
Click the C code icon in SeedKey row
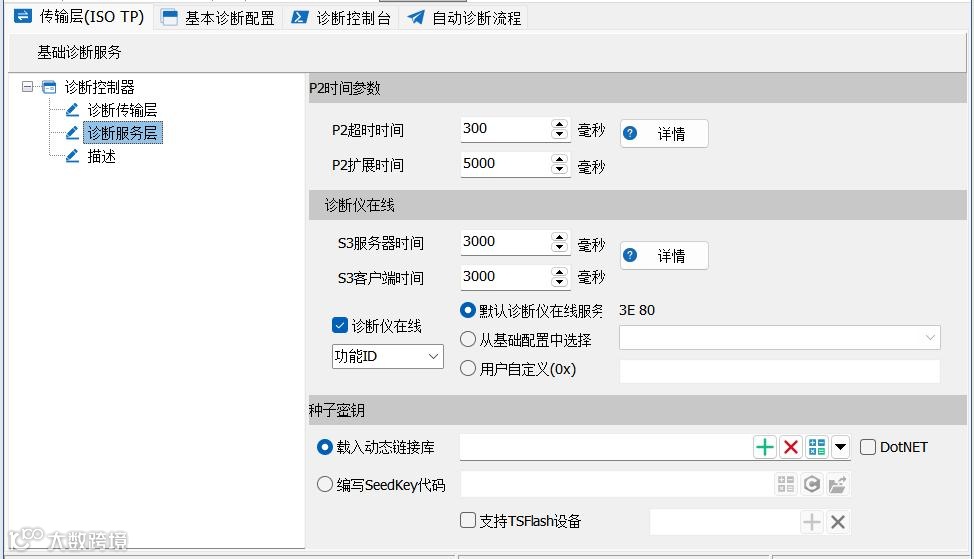812,484
